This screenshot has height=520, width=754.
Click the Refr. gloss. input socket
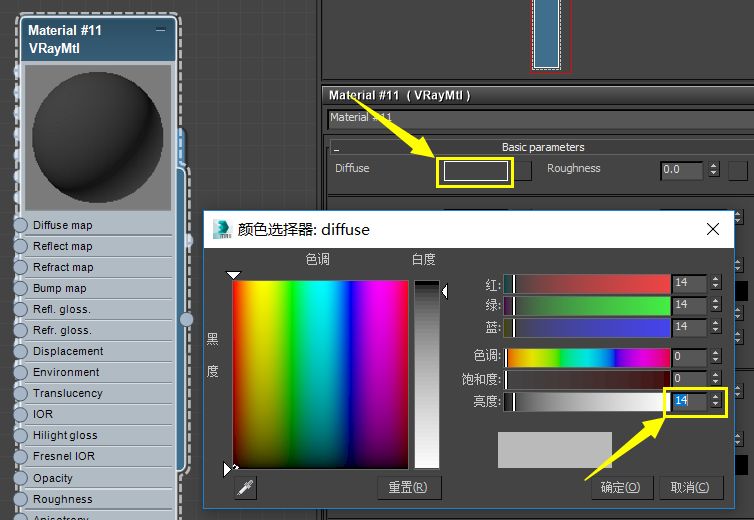pyautogui.click(x=20, y=330)
